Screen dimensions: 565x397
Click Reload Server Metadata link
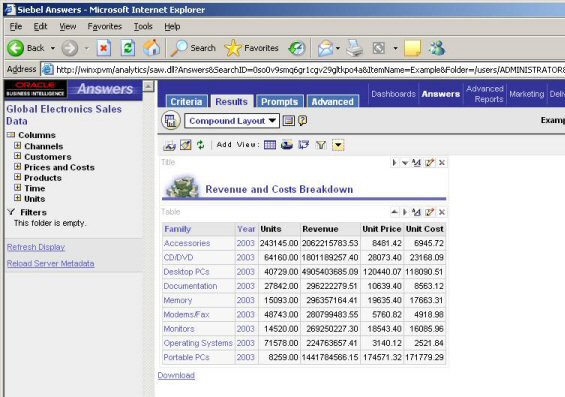[50, 263]
